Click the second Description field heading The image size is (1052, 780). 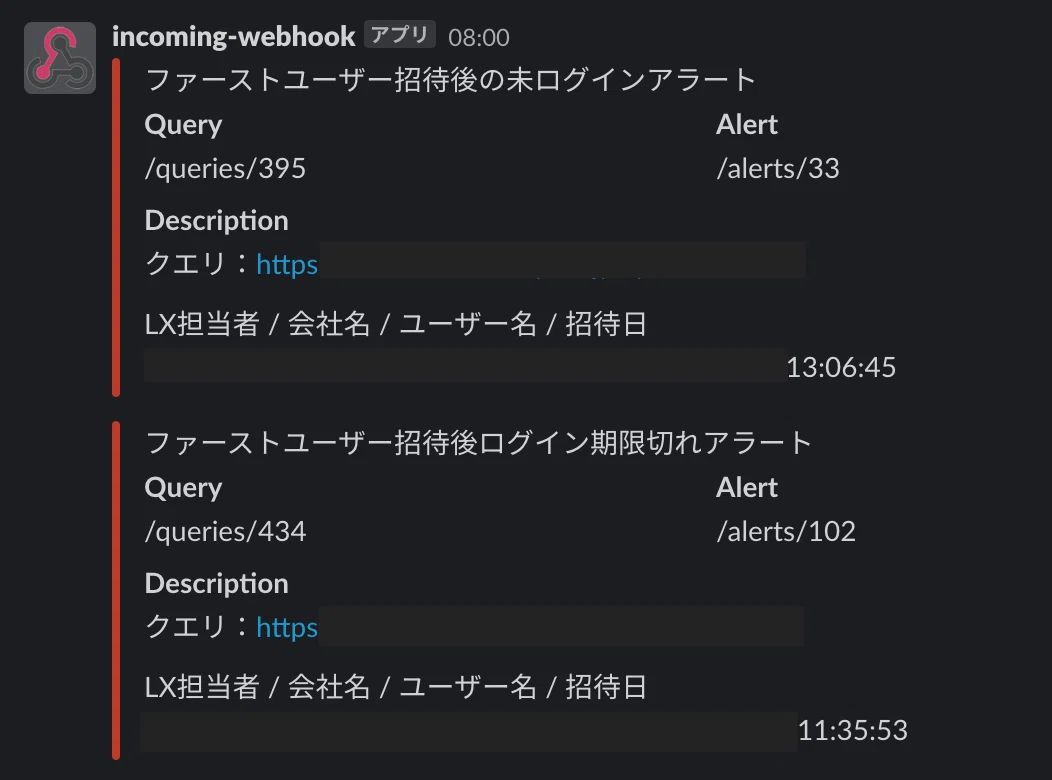coord(217,583)
